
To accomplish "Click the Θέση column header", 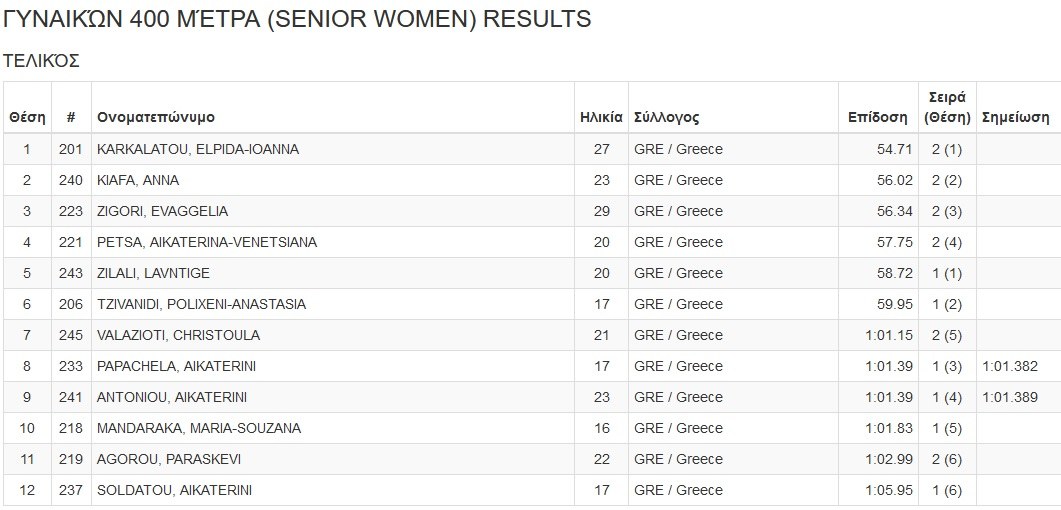I will (27, 117).
